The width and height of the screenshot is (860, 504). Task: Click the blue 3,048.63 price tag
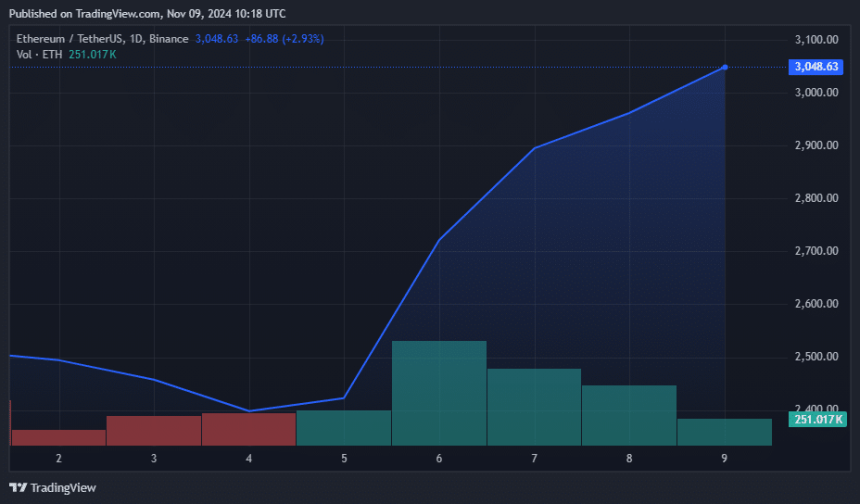coord(813,67)
